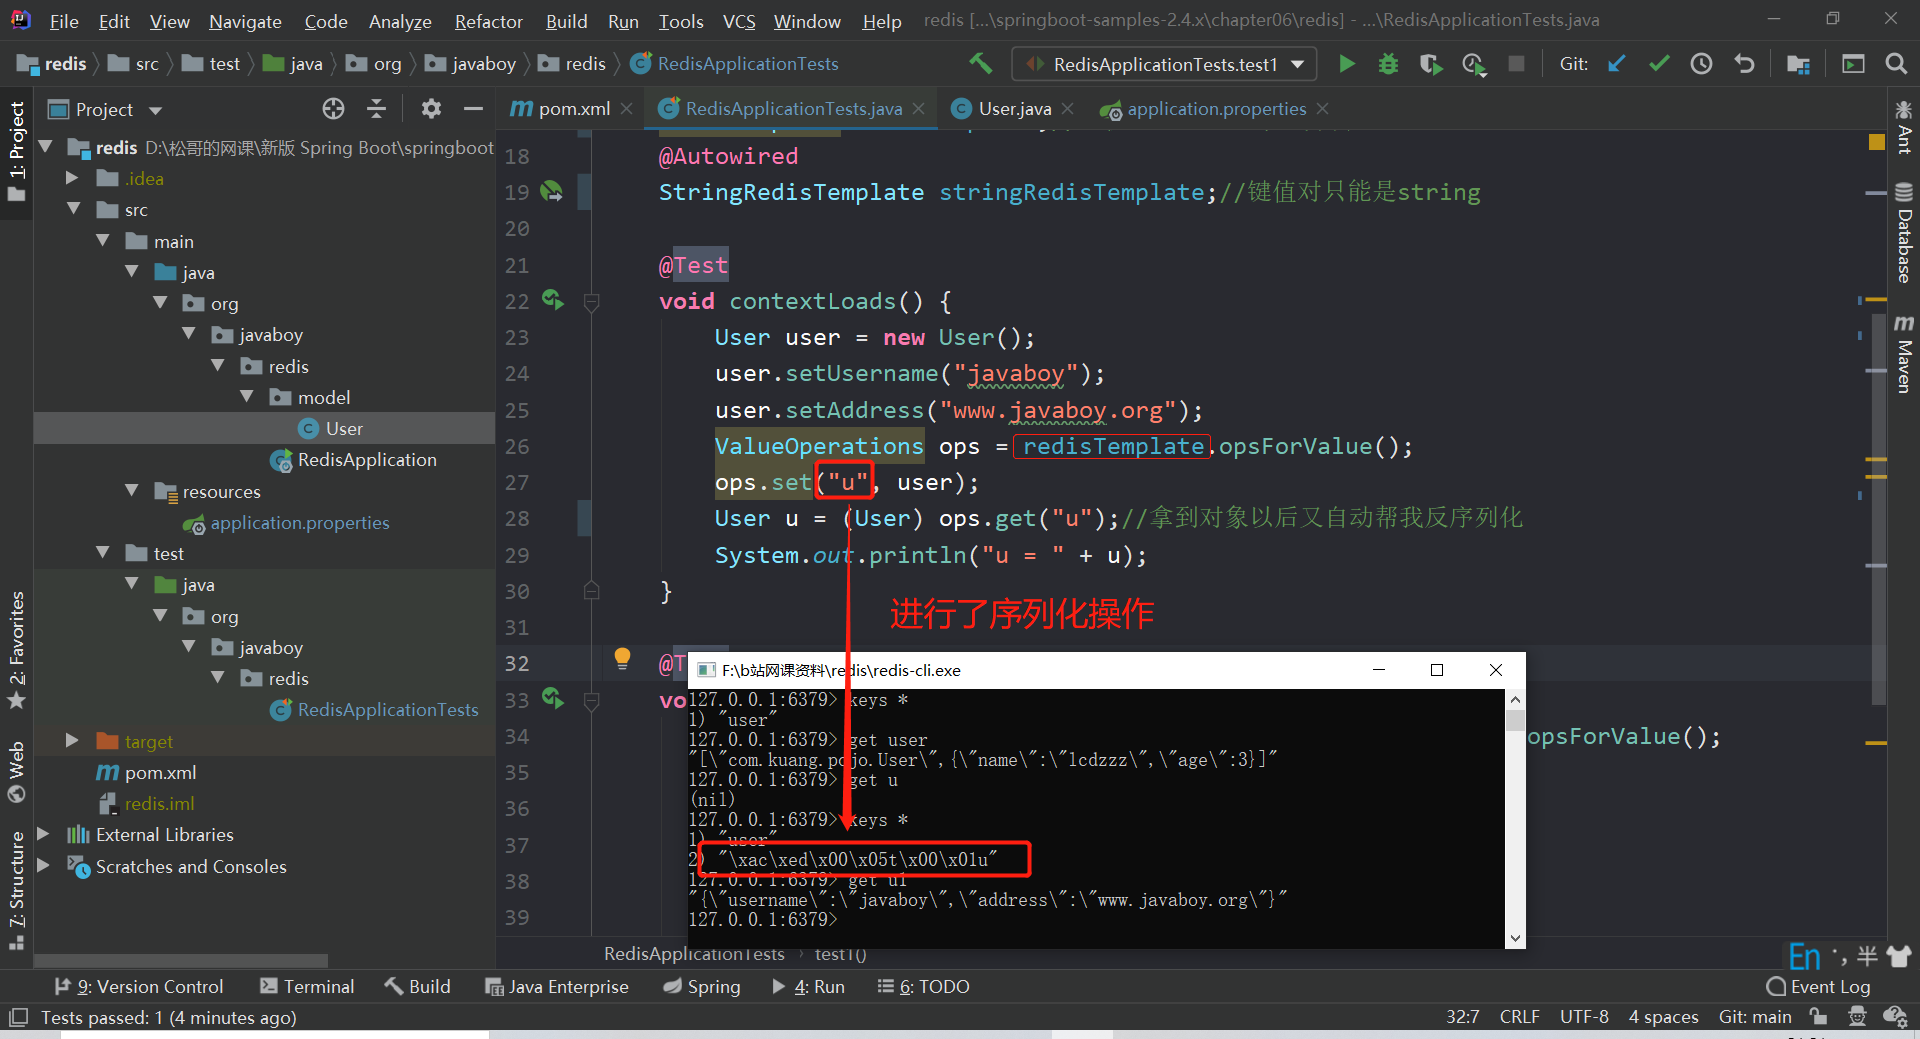Viewport: 1920px width, 1039px height.
Task: Open the File menu
Action: click(x=64, y=21)
